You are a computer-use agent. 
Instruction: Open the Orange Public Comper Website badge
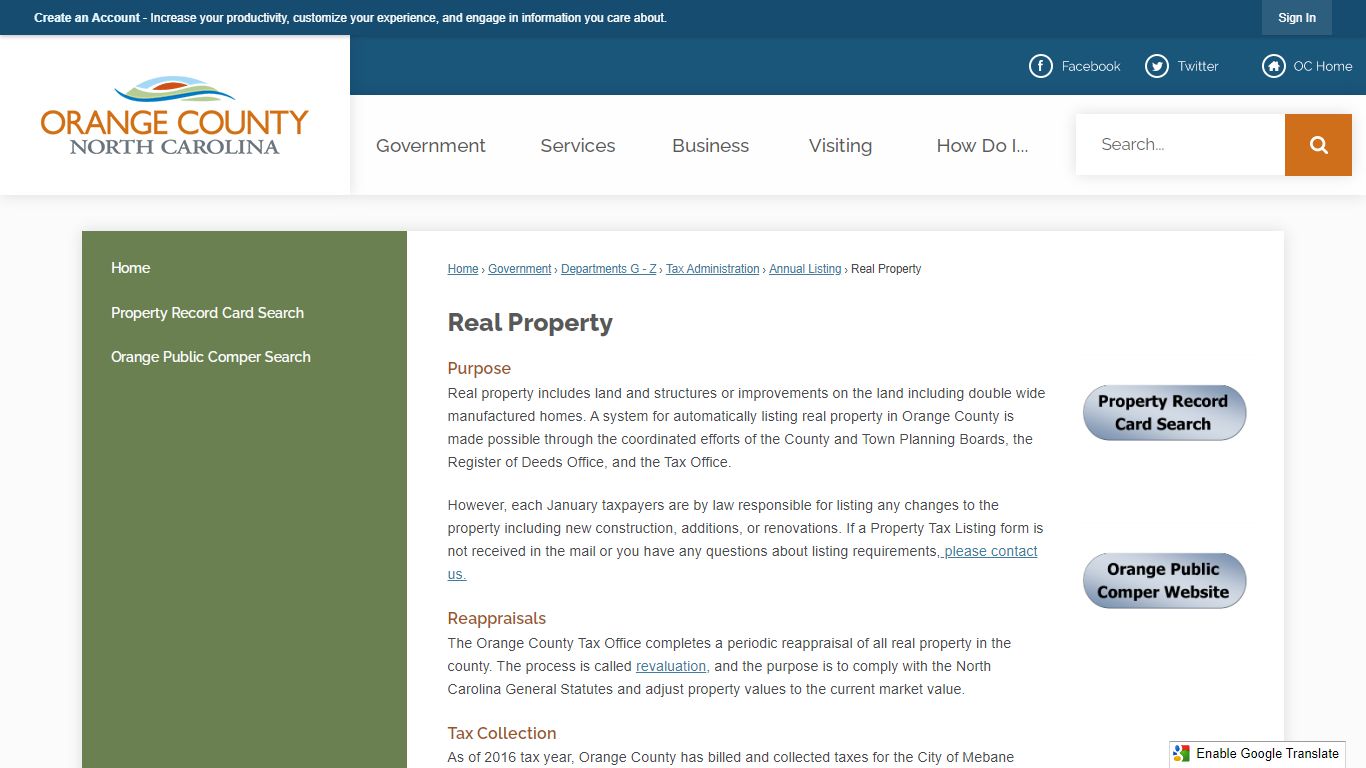pos(1164,581)
